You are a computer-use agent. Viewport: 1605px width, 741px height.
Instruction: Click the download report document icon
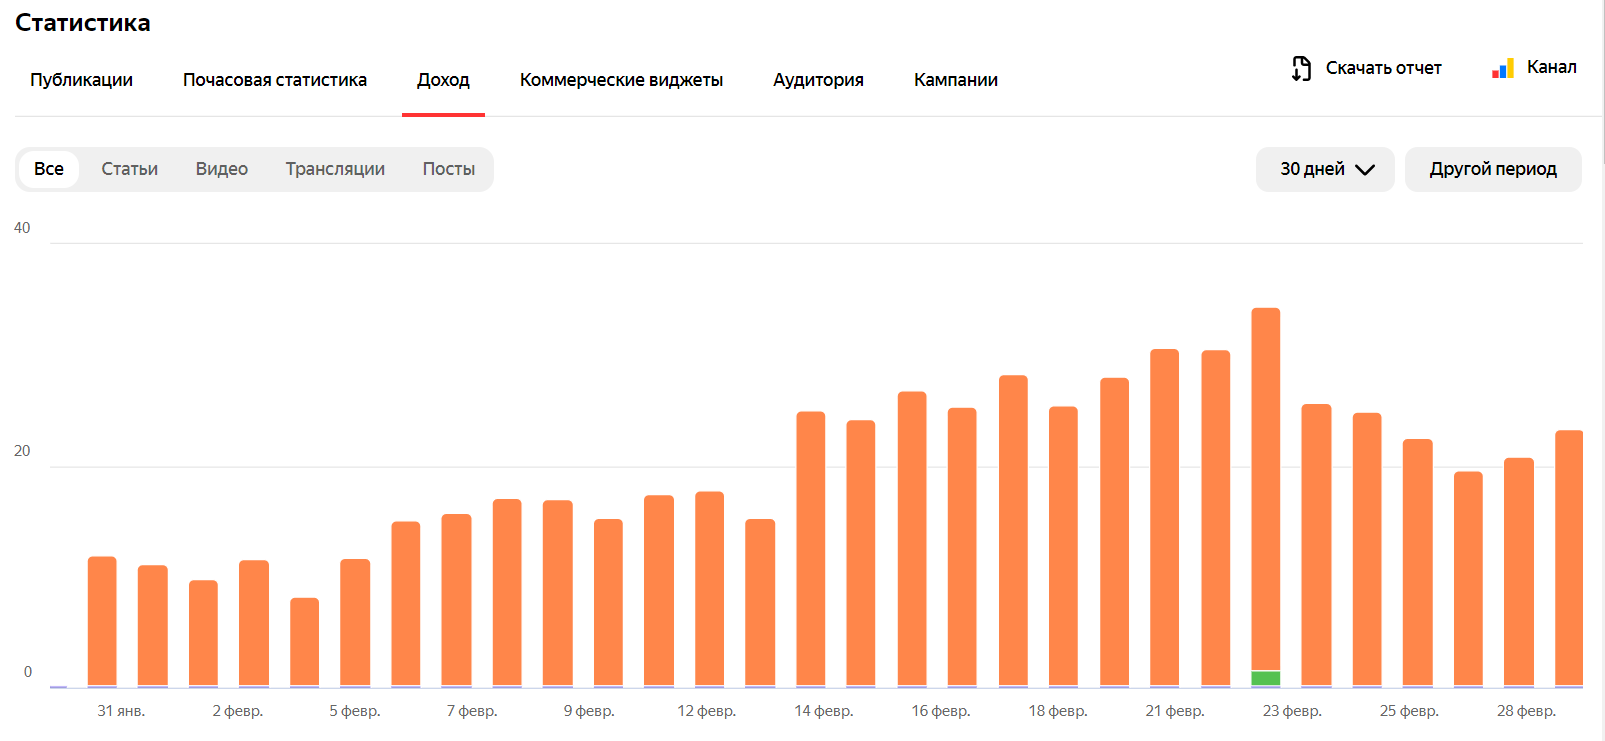(x=1301, y=68)
